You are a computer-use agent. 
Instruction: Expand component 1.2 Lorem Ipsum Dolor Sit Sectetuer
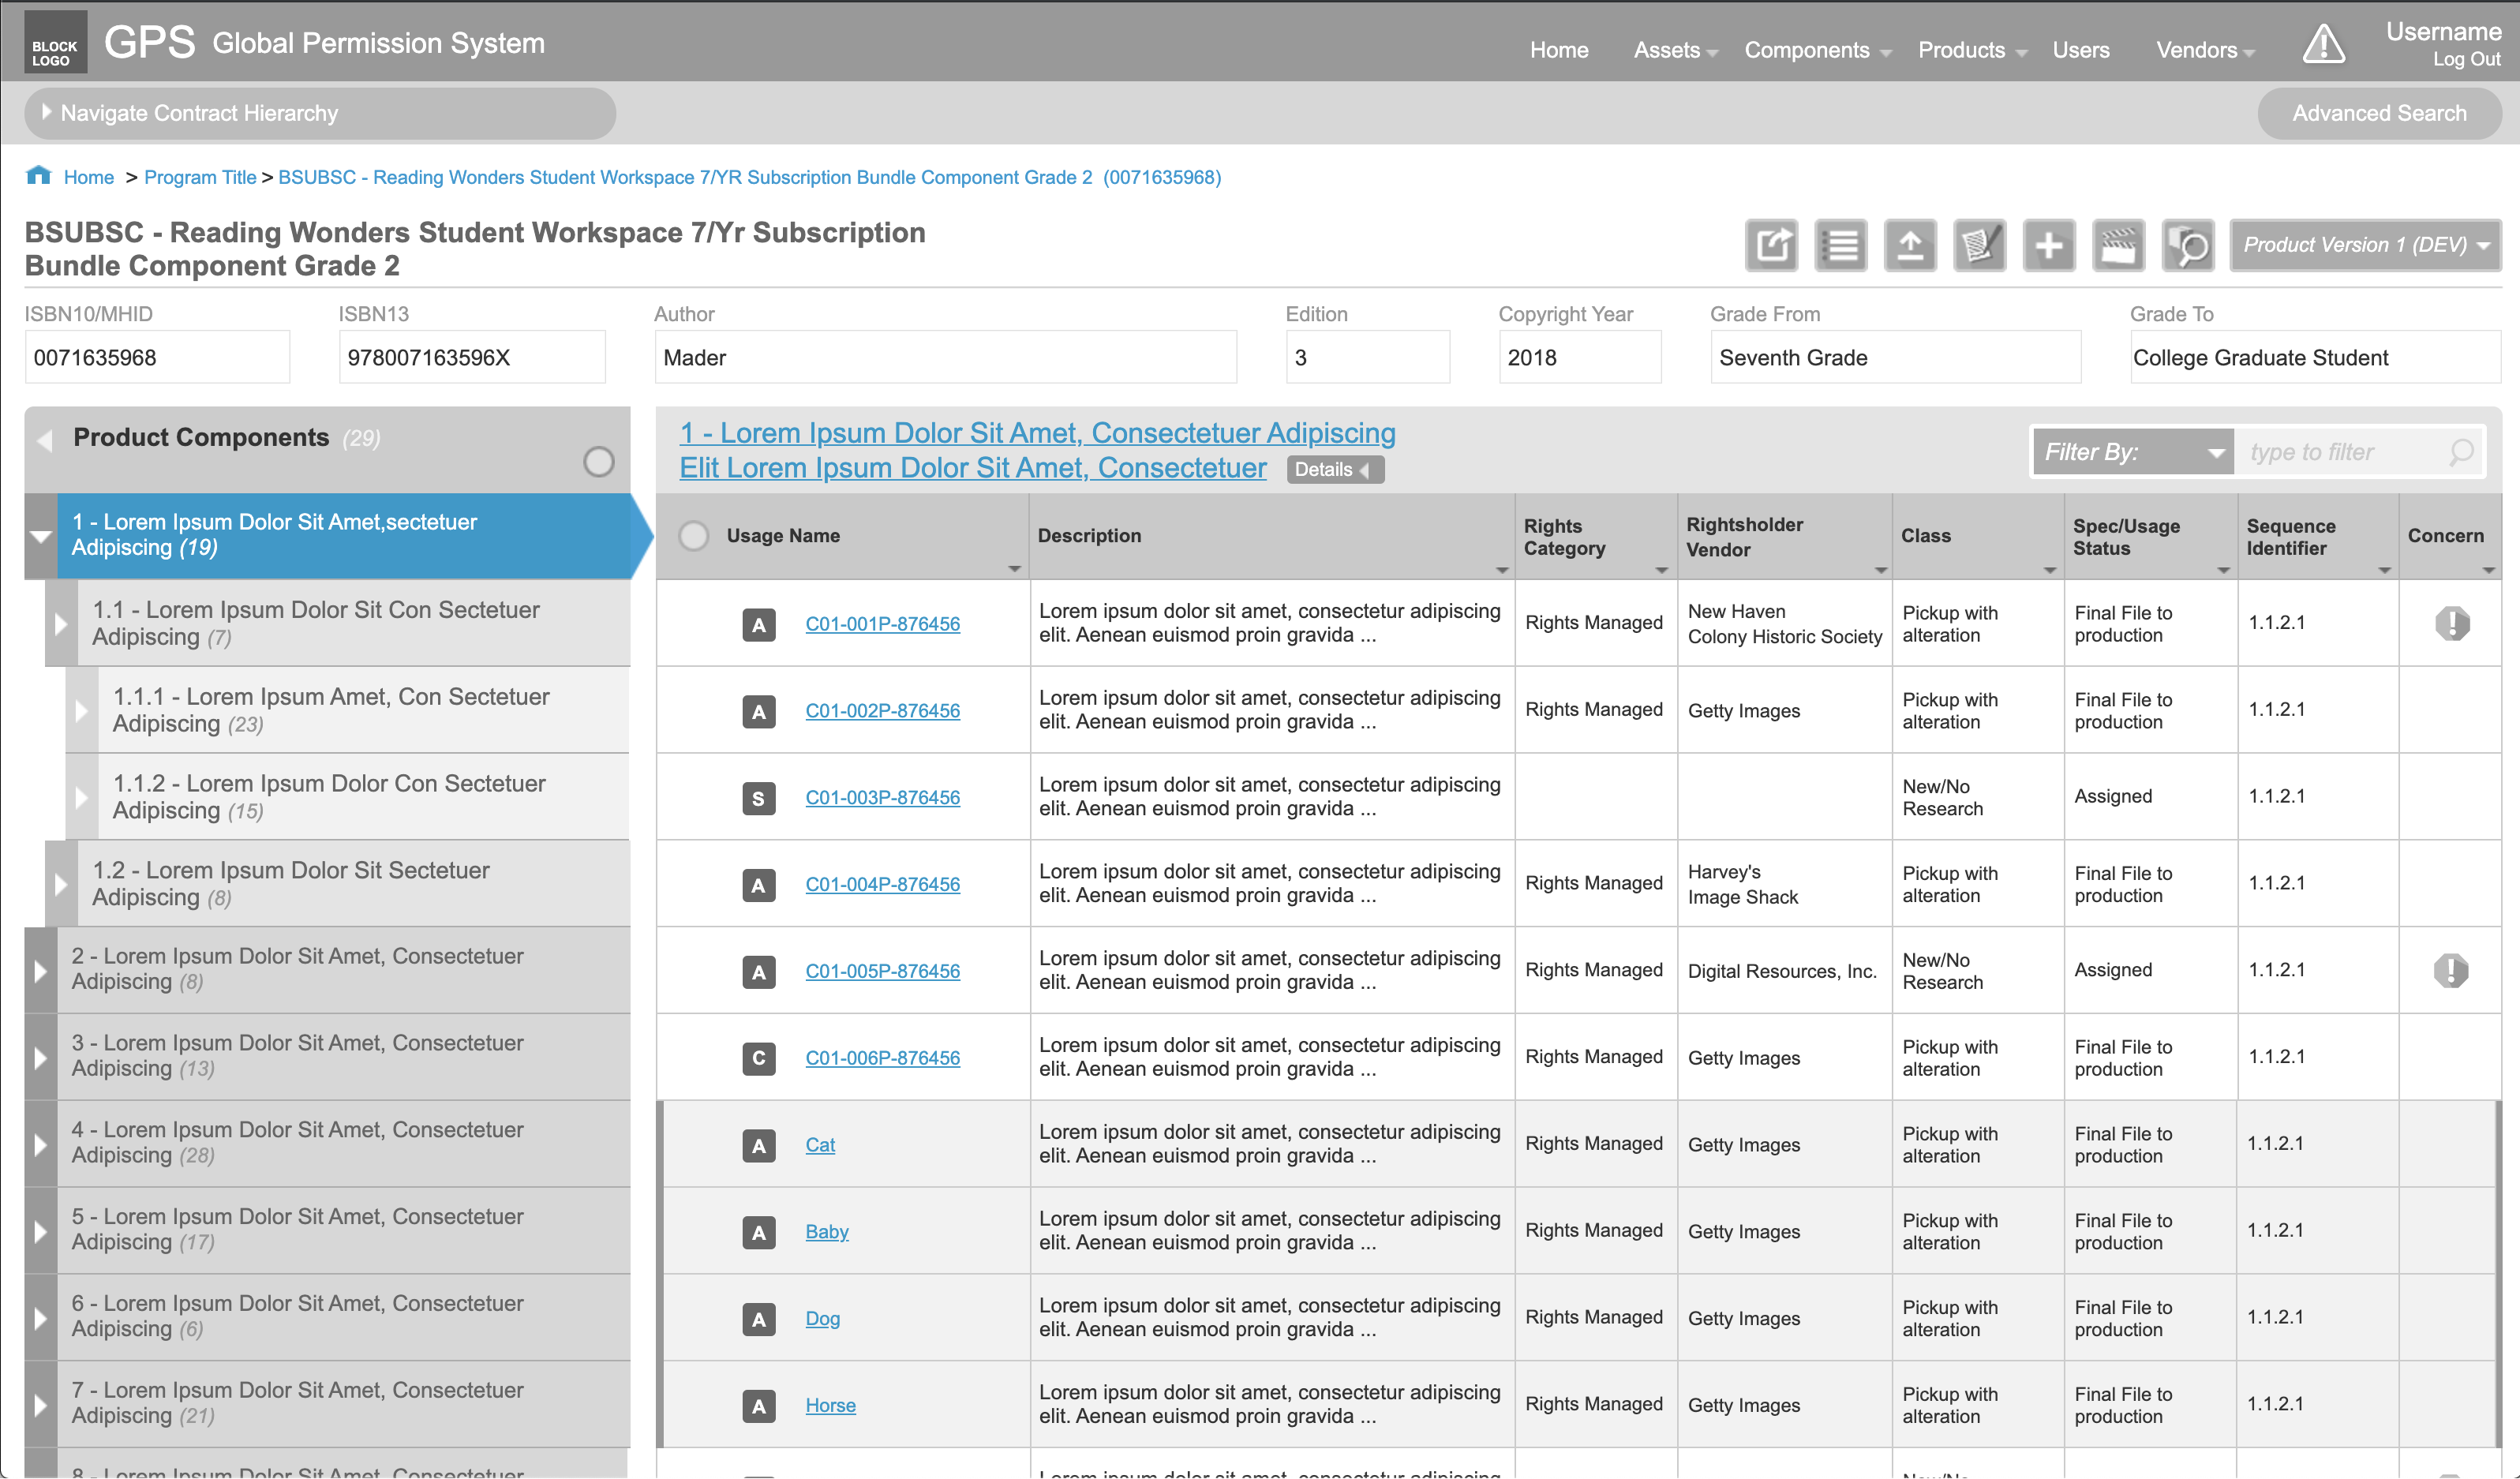coord(61,884)
